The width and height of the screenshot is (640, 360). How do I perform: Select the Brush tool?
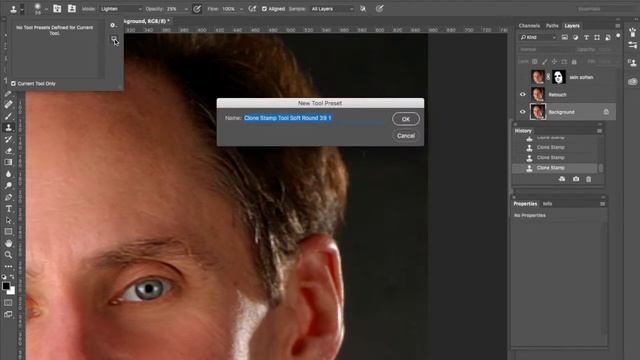[x=8, y=116]
